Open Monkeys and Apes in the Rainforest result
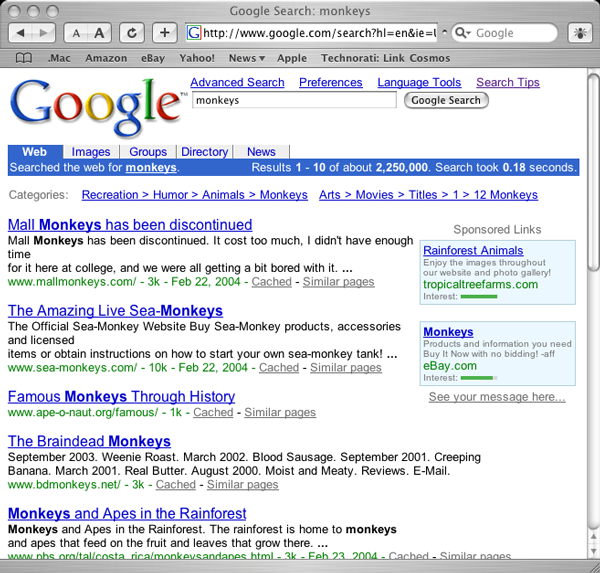 127,513
